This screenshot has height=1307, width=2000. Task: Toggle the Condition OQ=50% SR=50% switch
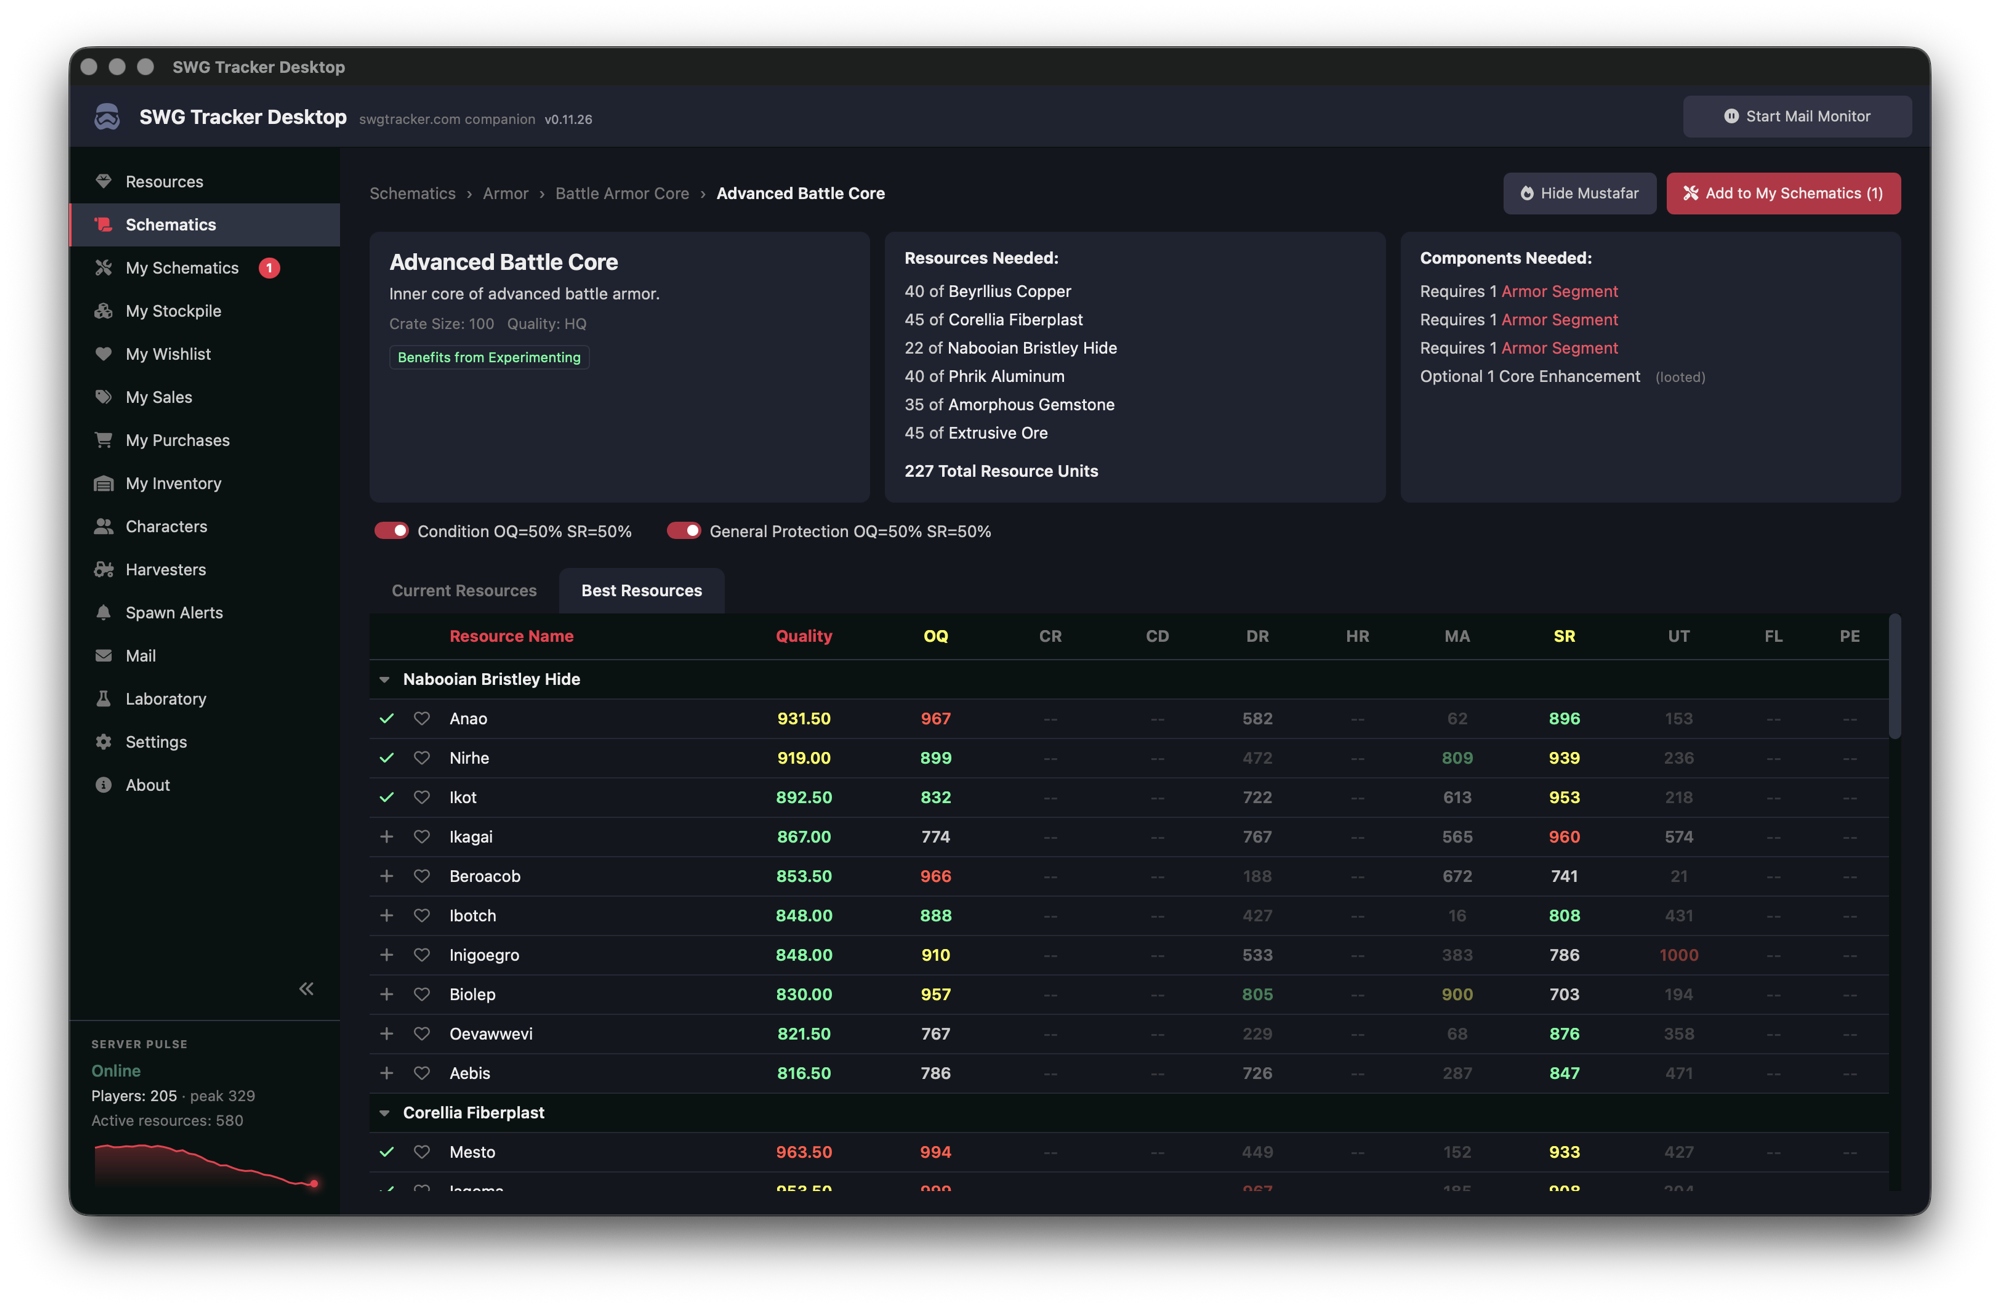coord(391,530)
